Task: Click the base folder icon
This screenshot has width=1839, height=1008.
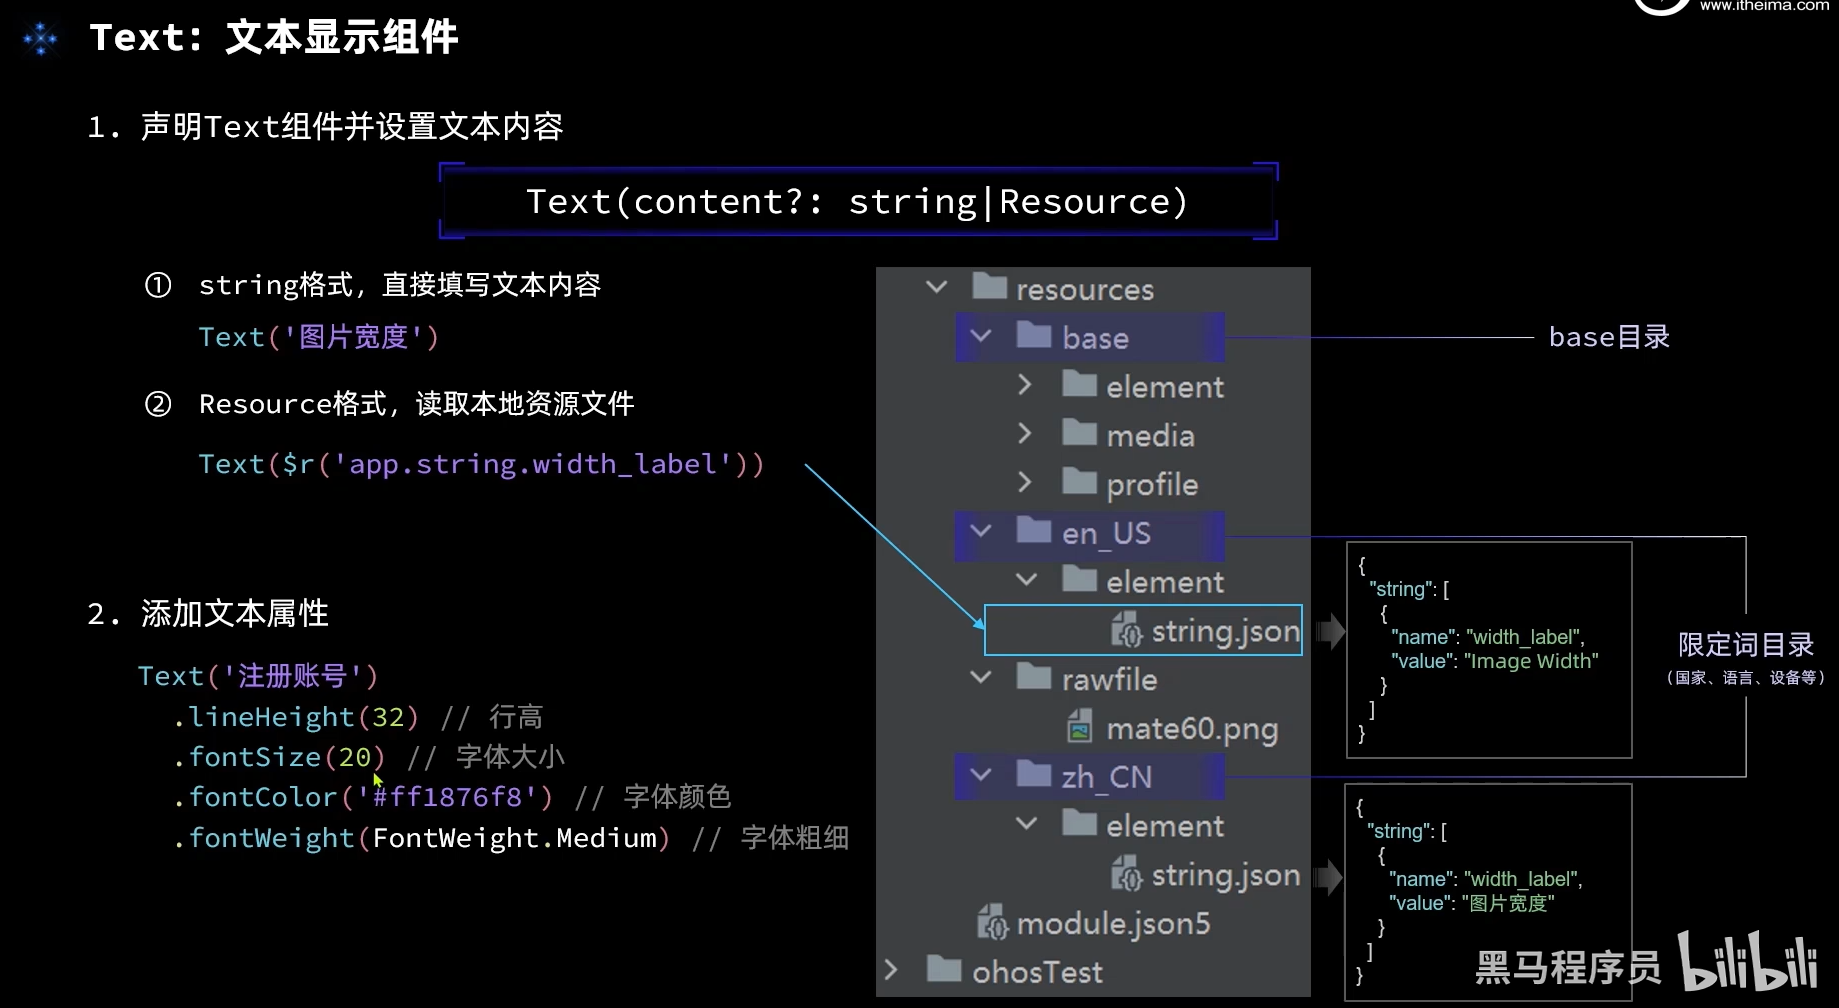Action: click(x=1034, y=336)
